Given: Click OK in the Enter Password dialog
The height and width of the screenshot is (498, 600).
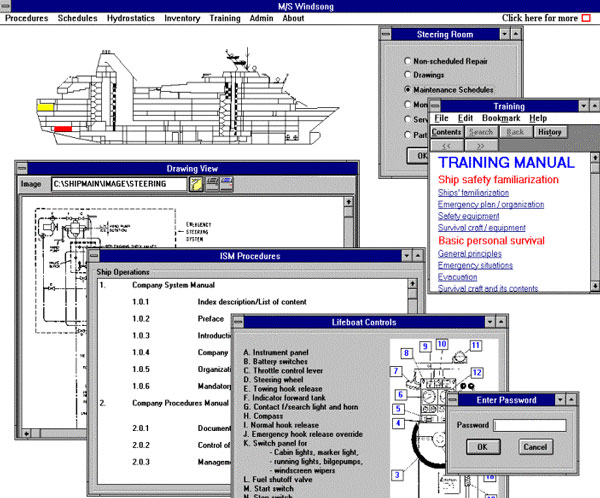Looking at the screenshot, I should point(483,447).
